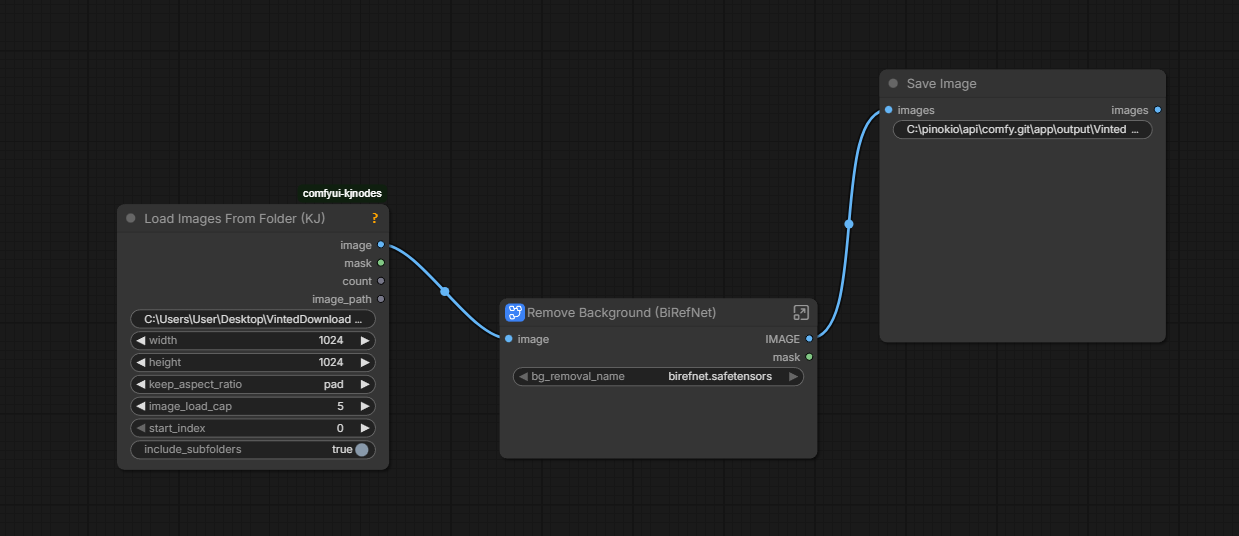Click images output port on Save Image node

(x=1158, y=110)
